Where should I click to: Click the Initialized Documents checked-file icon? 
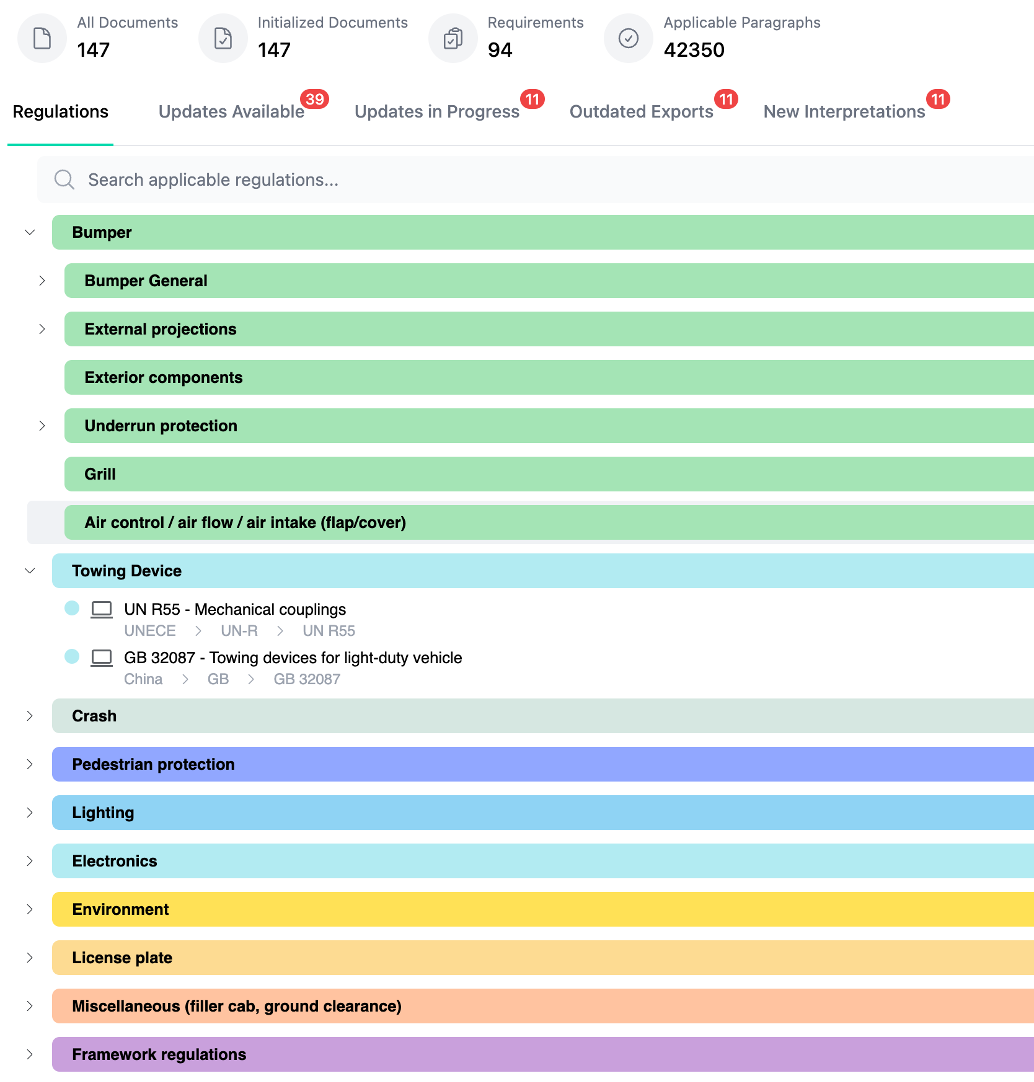223,39
